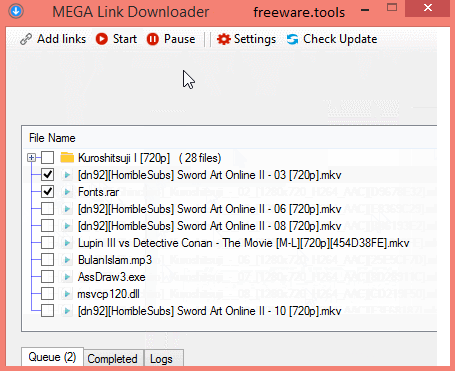Check the AssDraw3.exe checkbox
Screen dimensions: 455x371
[x=47, y=277]
